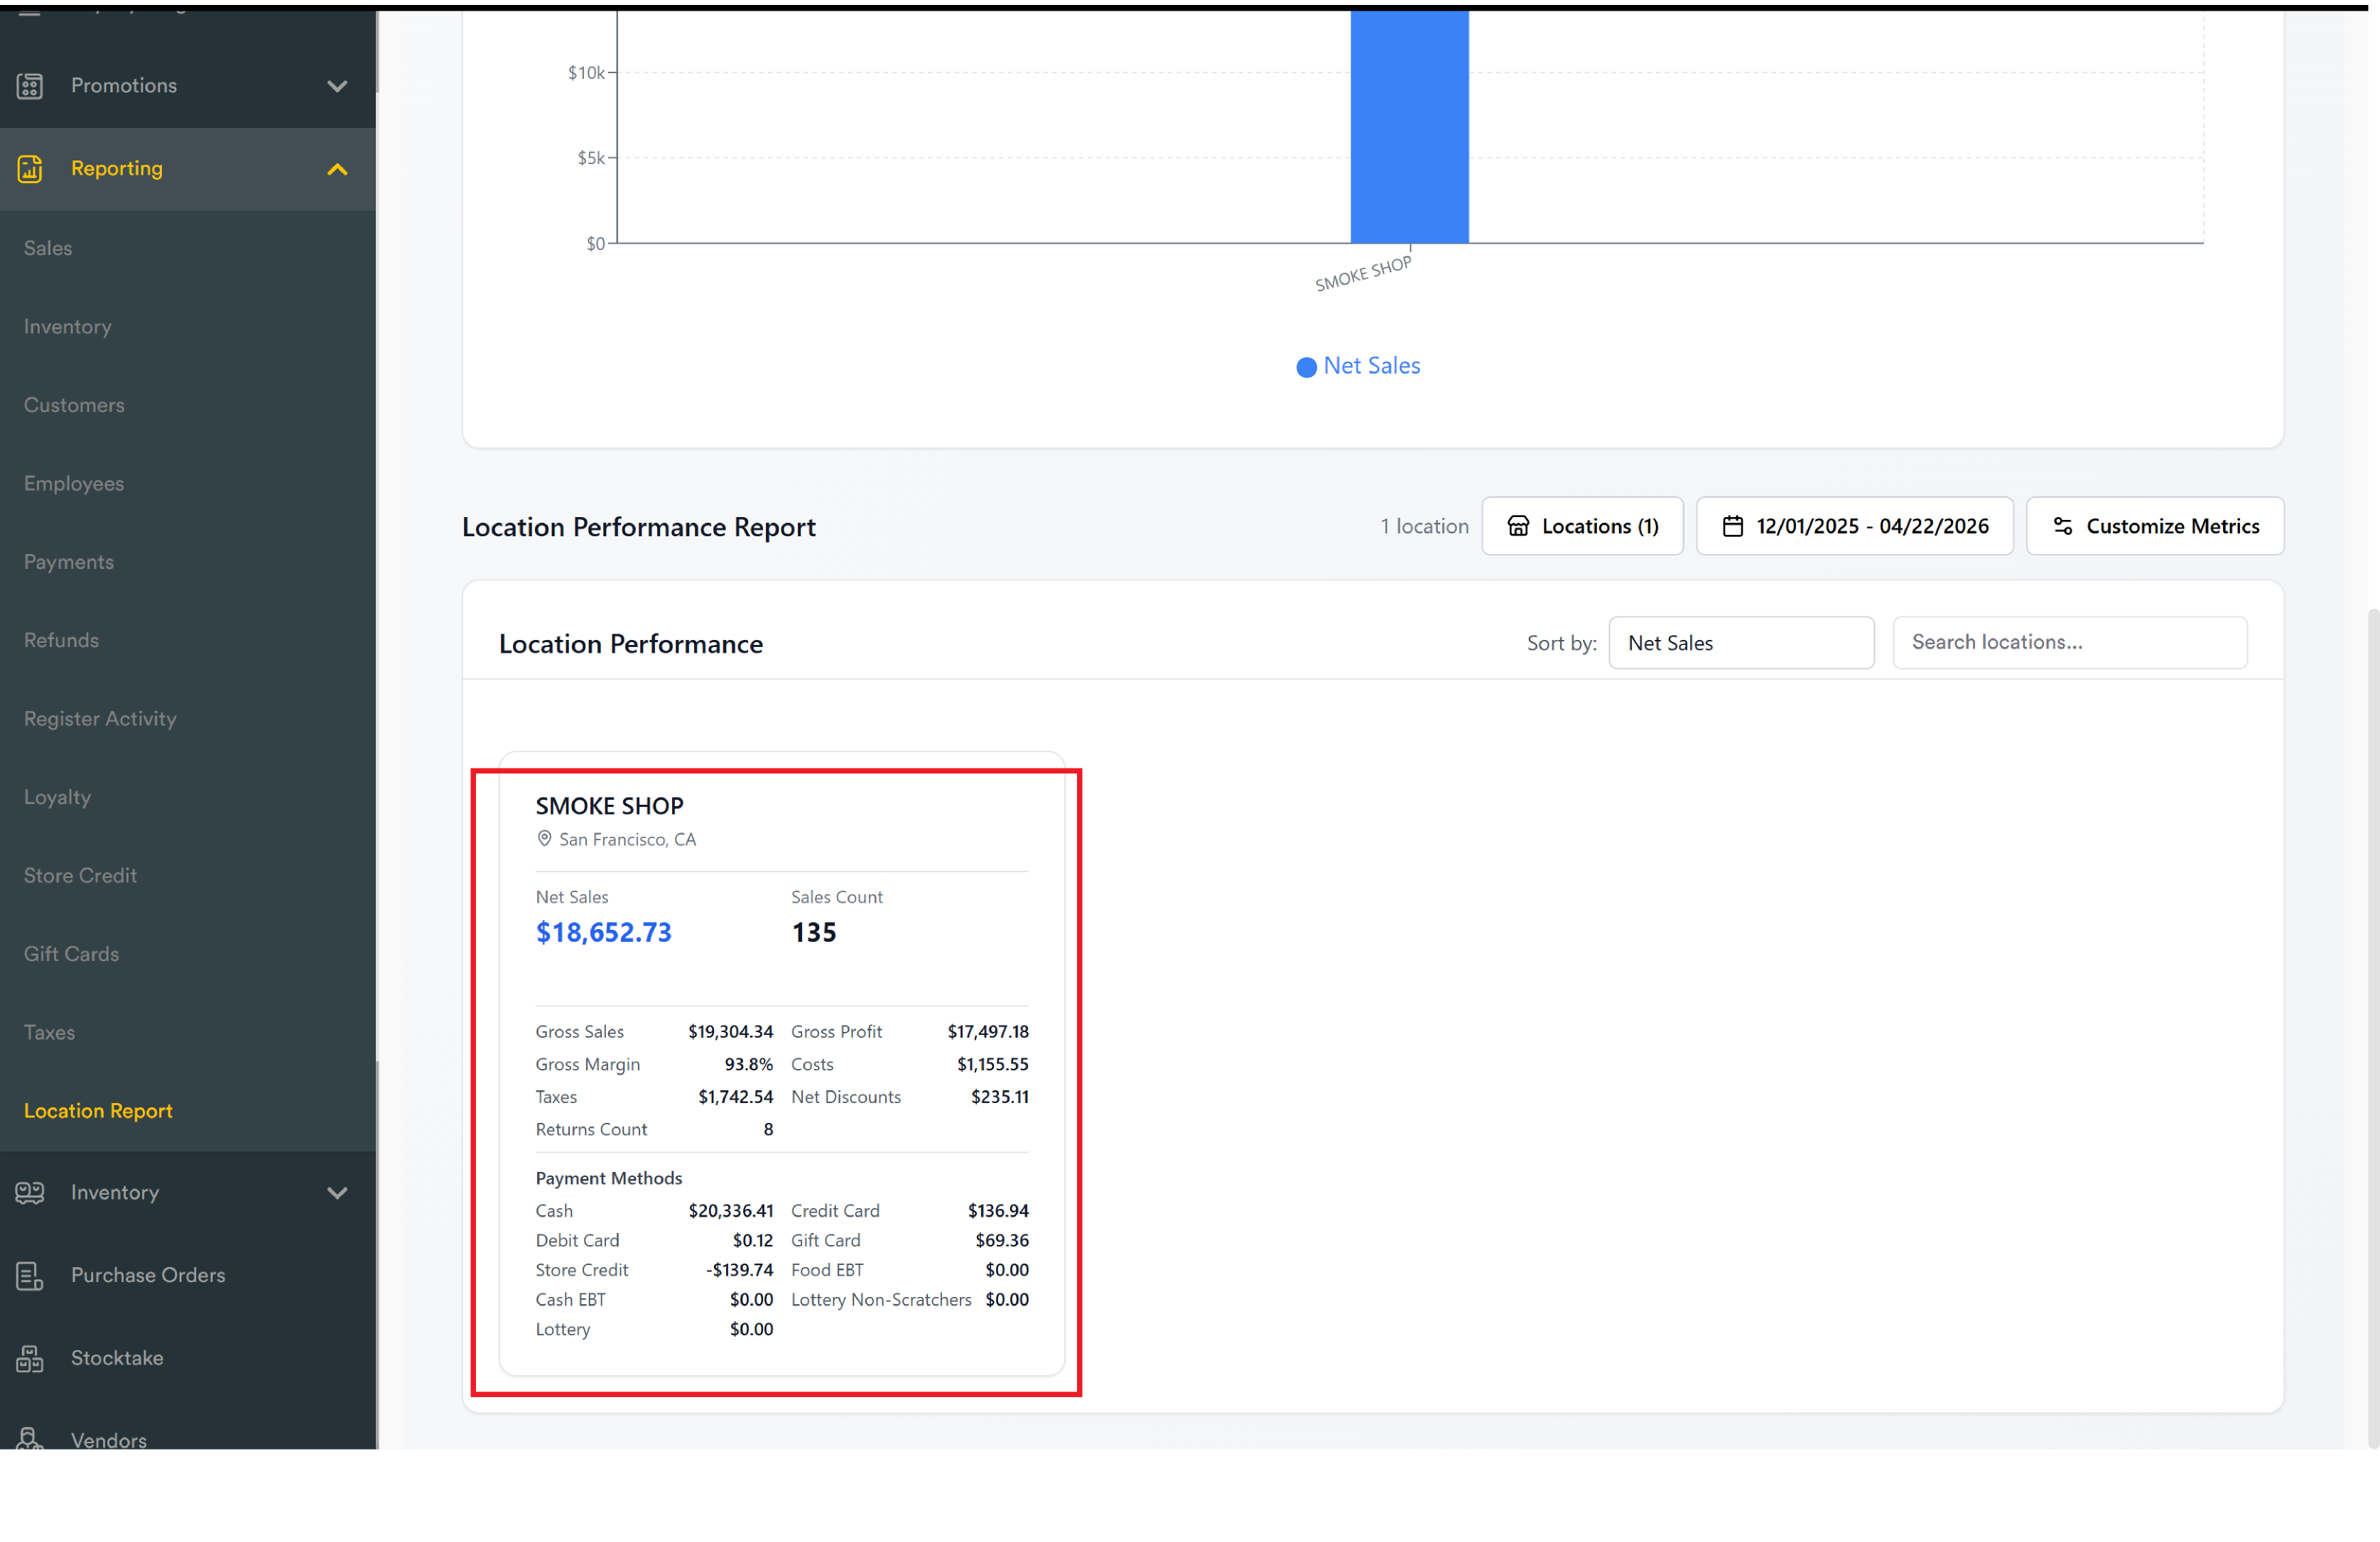The width and height of the screenshot is (2380, 1542).
Task: Expand the Inventory section chevron
Action: (338, 1193)
